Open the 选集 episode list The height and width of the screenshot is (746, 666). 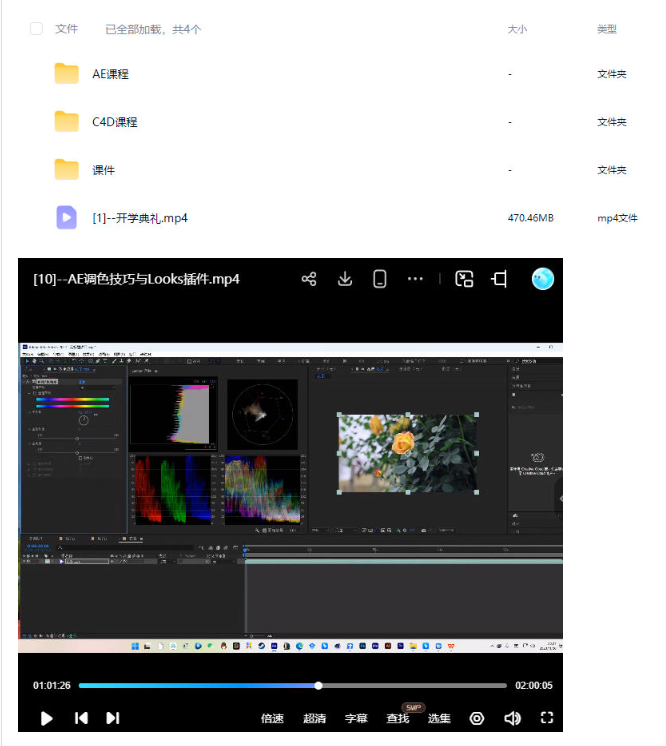point(439,718)
